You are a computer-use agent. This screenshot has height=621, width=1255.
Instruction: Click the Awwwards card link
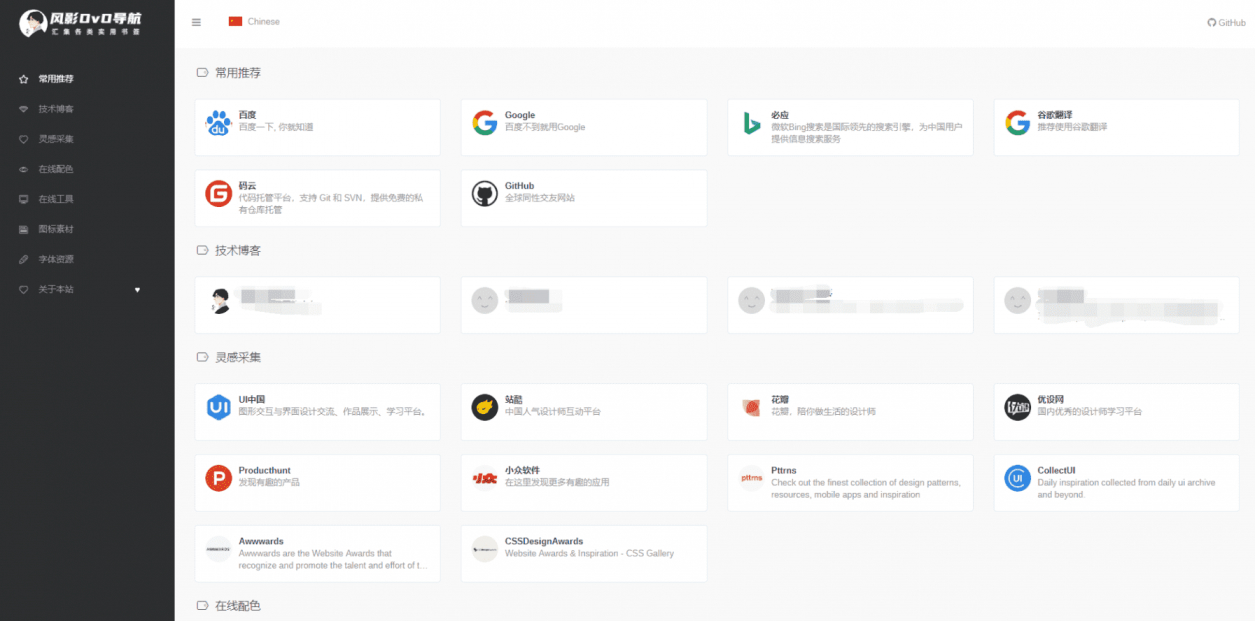click(317, 553)
